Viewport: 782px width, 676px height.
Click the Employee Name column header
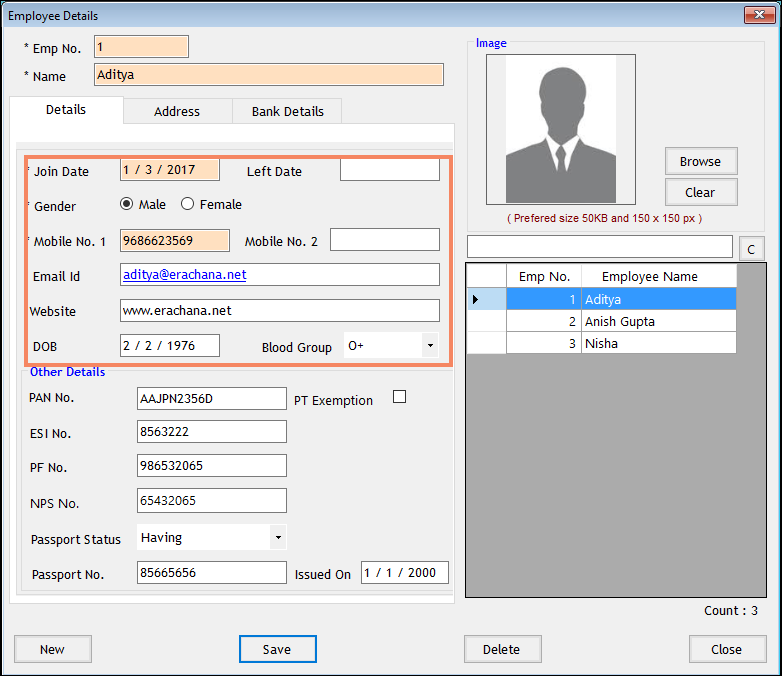[x=659, y=276]
